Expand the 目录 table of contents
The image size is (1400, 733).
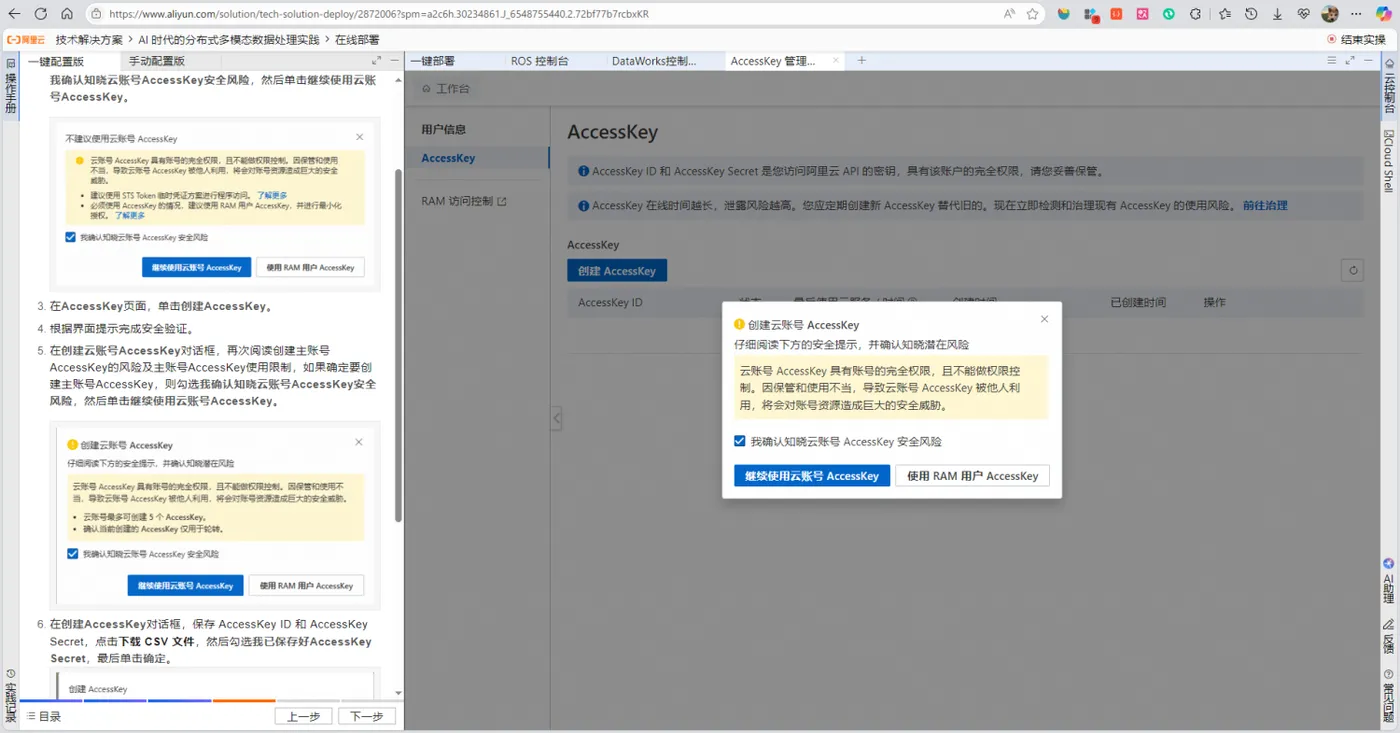coord(44,716)
